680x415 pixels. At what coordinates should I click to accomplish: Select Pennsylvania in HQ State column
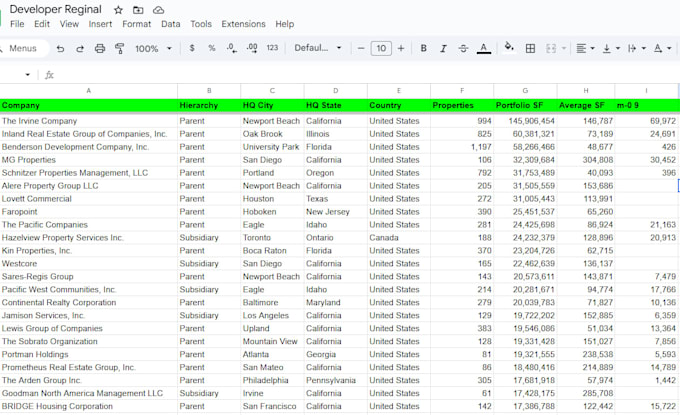point(336,380)
